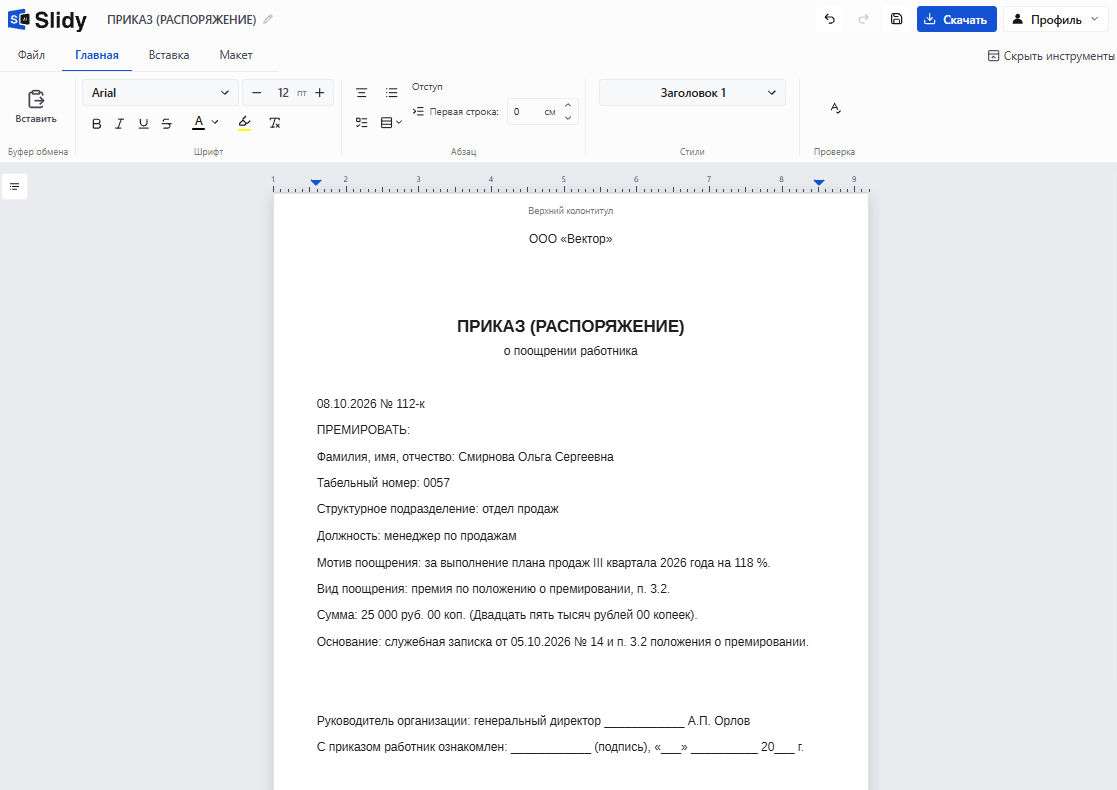
Task: Decrease font size with the minus button
Action: coord(256,93)
